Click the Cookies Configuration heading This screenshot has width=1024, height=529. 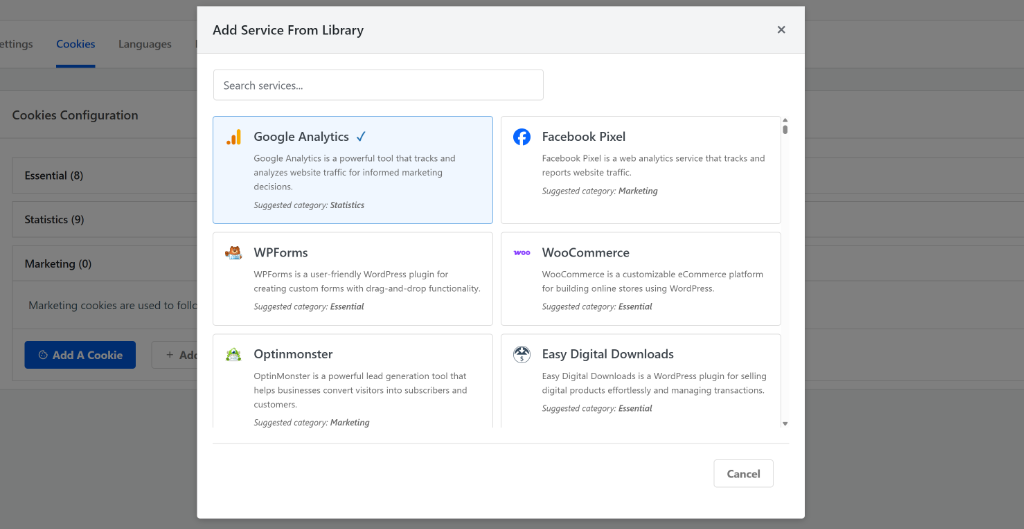(75, 115)
